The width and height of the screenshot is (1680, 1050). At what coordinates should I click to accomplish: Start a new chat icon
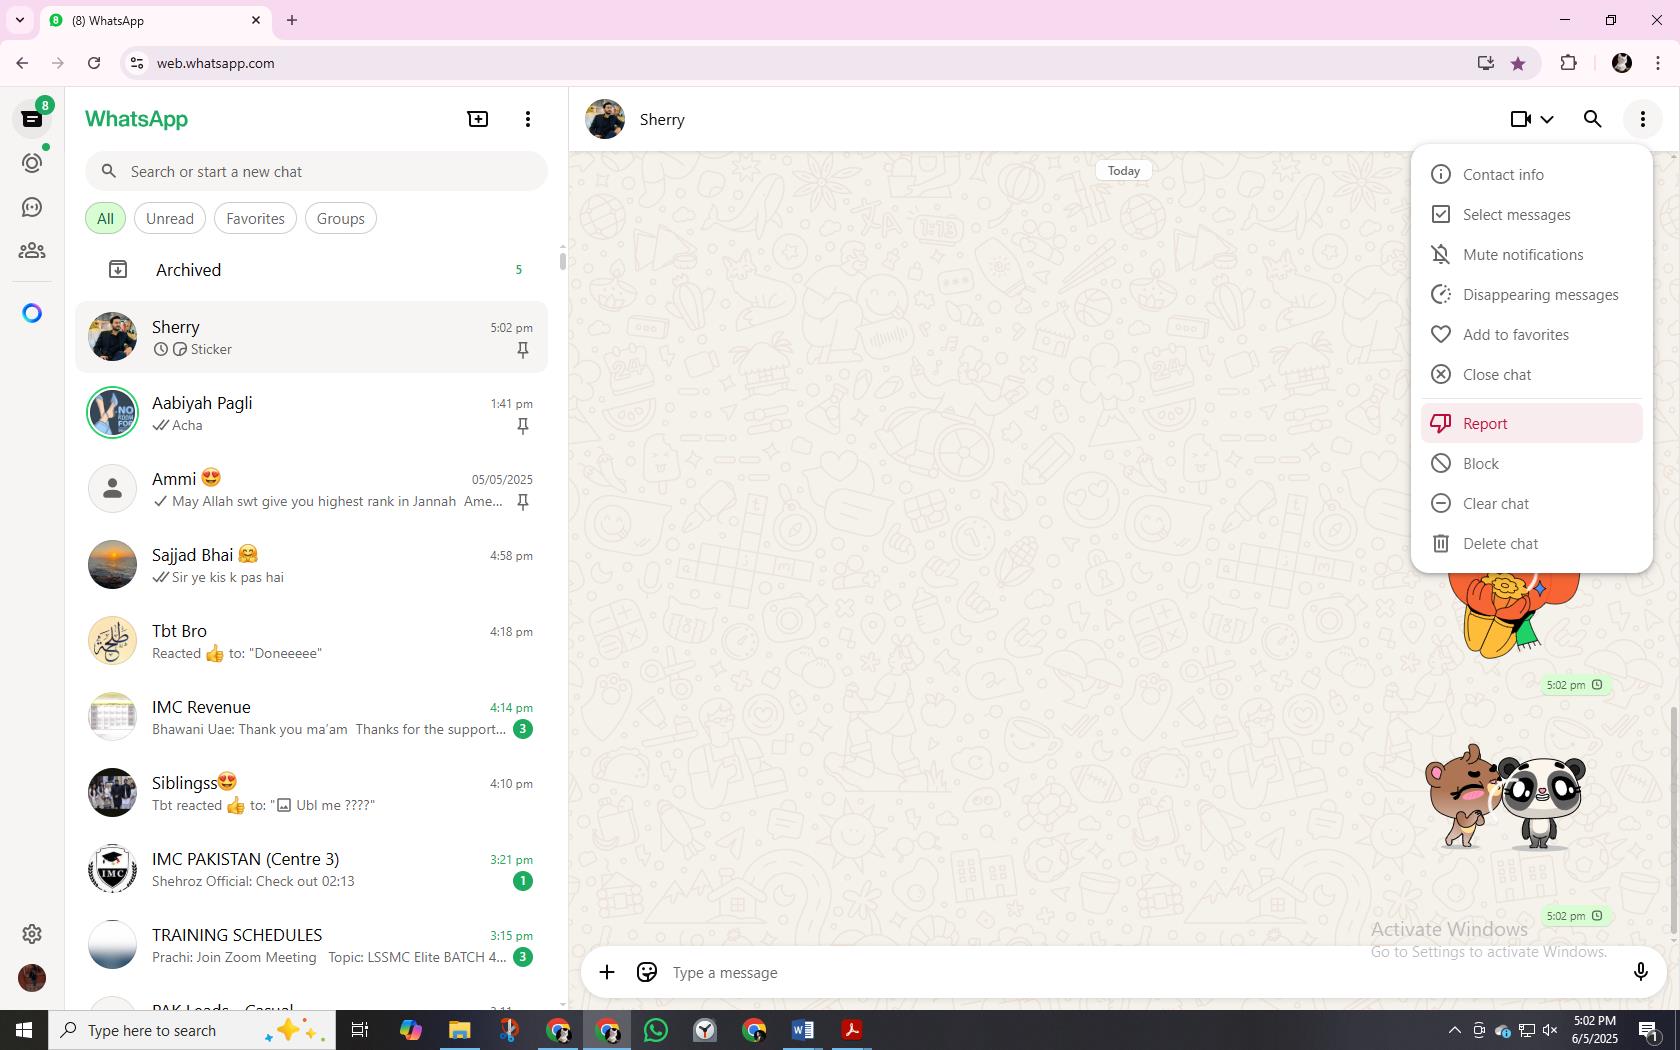pyautogui.click(x=478, y=119)
